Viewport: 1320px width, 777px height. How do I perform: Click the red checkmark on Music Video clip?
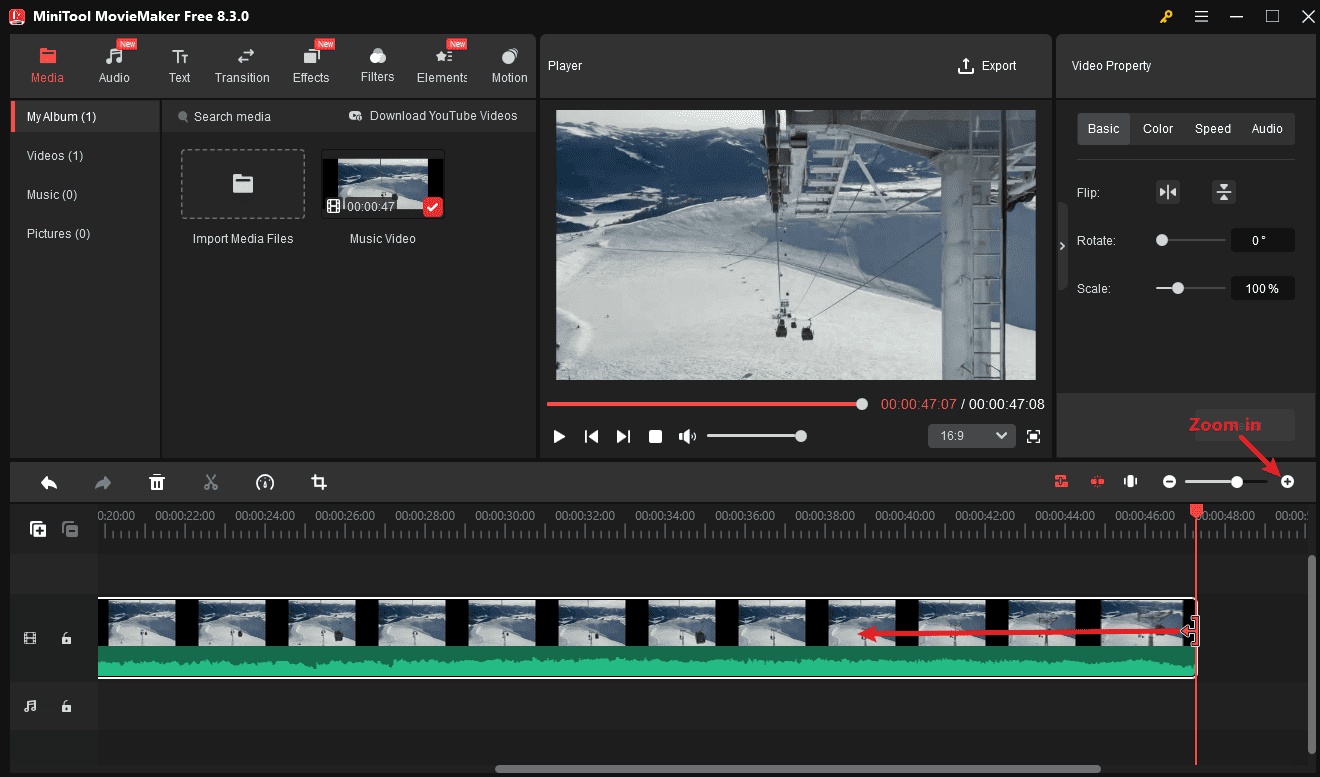[x=433, y=207]
